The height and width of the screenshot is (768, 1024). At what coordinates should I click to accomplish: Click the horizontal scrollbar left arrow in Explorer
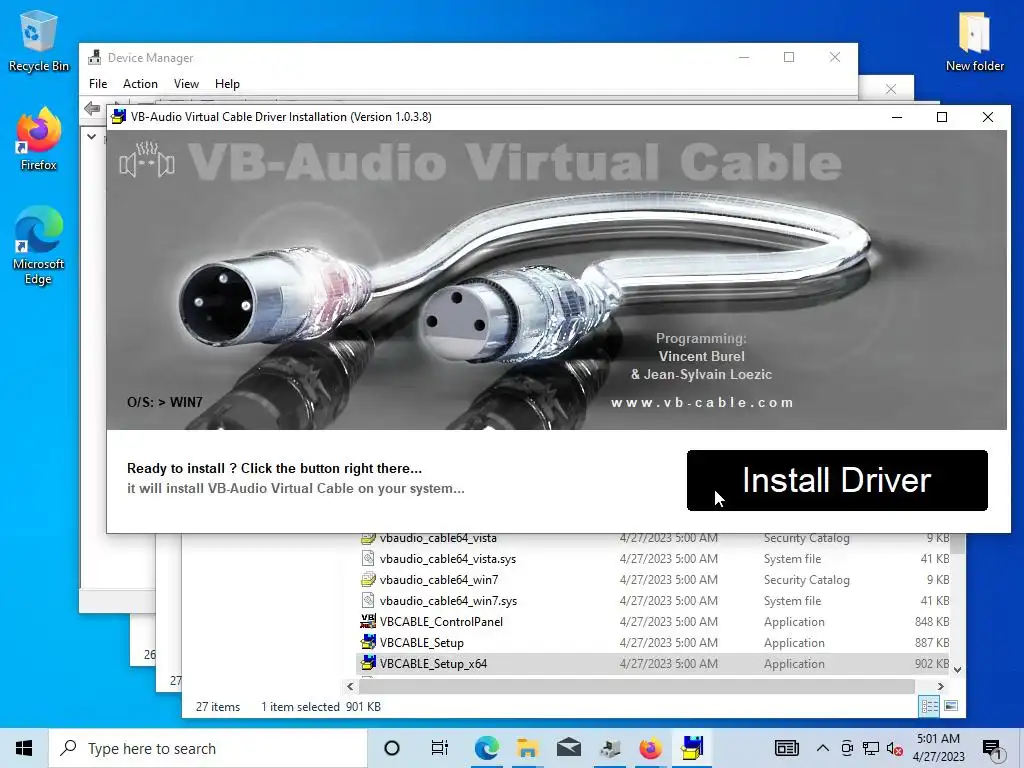click(x=350, y=686)
